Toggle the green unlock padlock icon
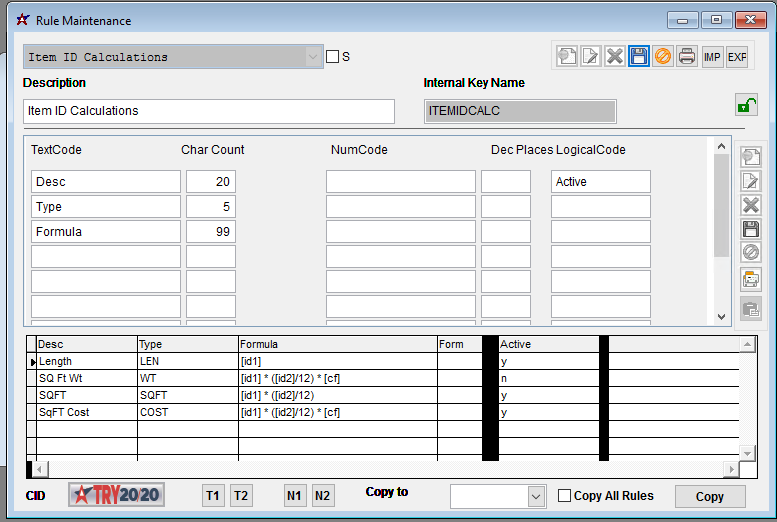Image resolution: width=777 pixels, height=522 pixels. click(x=746, y=105)
